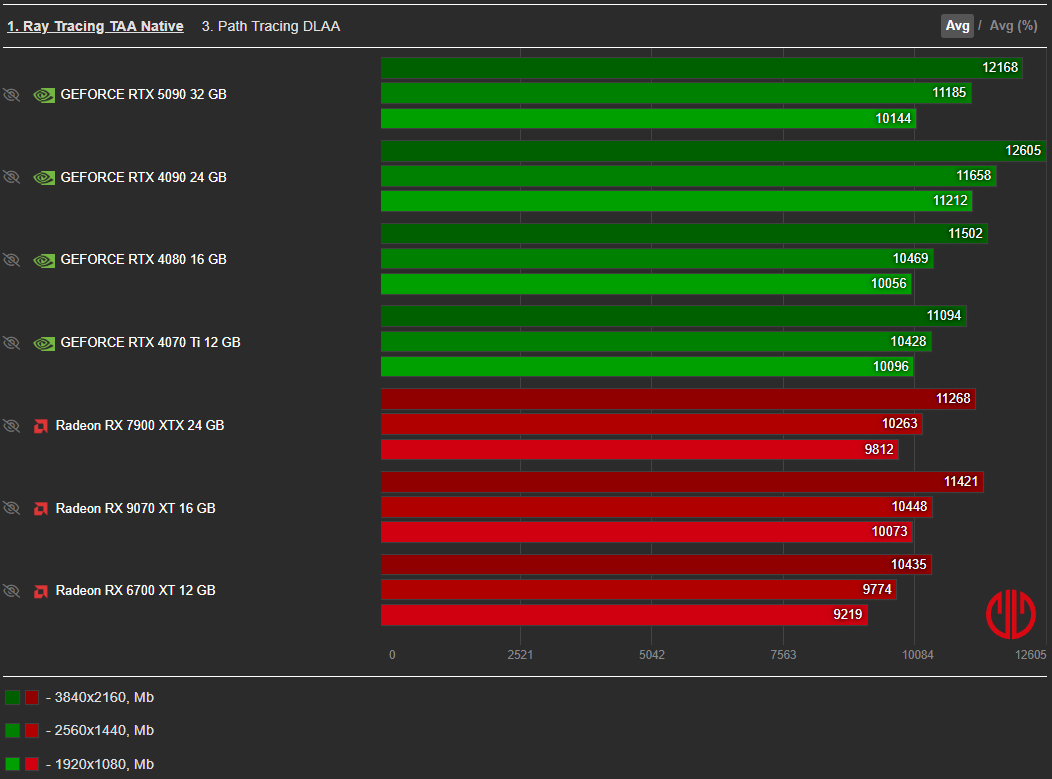Screen dimensions: 1052x779
Task: Click the dark green 3840x2160 legend swatch
Action: [x=12, y=698]
